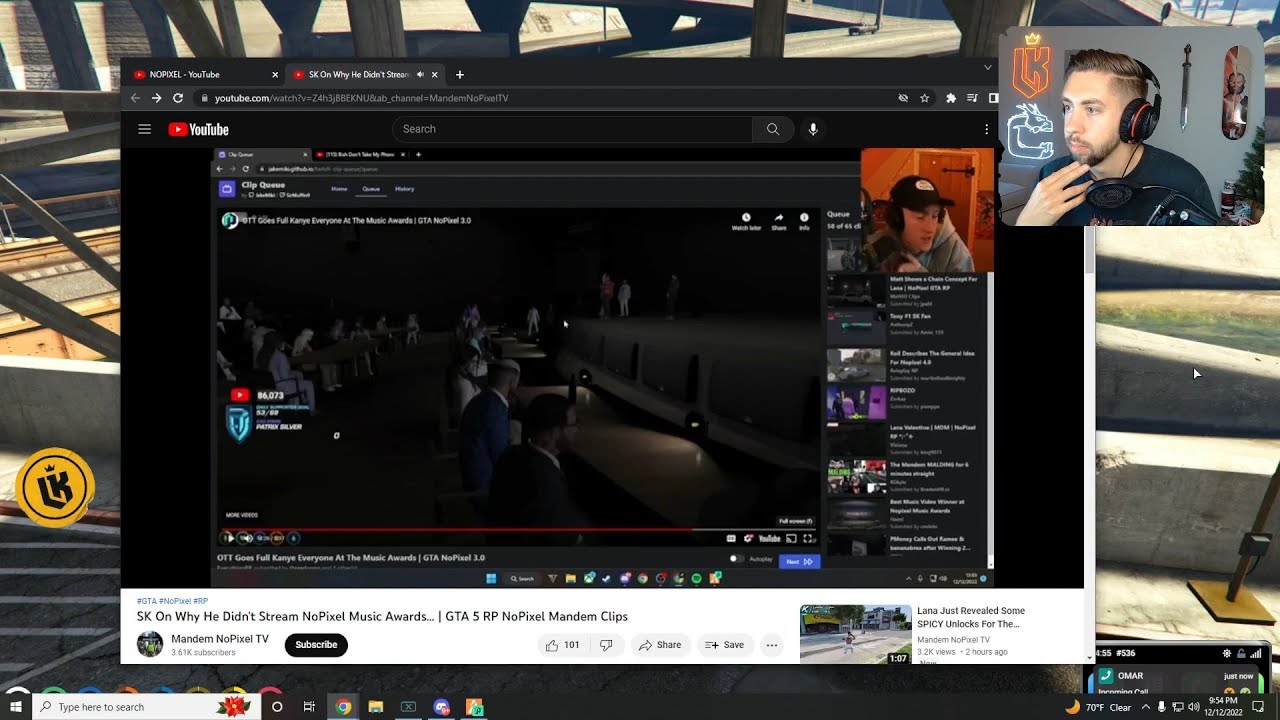Click the Share button
The height and width of the screenshot is (720, 1280).
[660, 645]
